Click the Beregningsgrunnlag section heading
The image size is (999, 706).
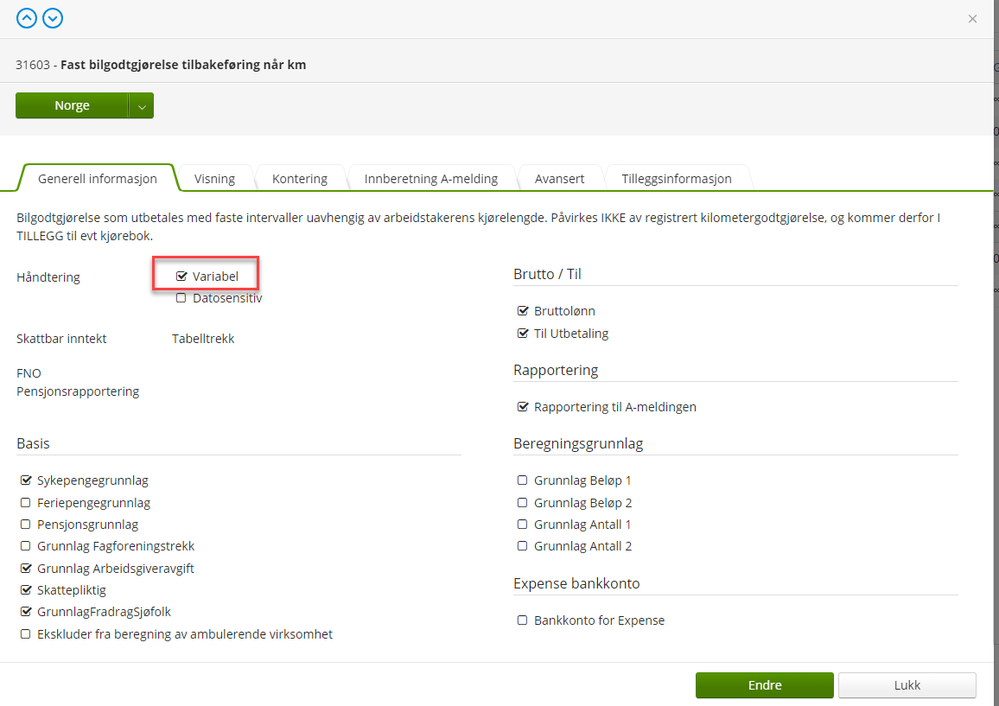tap(579, 443)
